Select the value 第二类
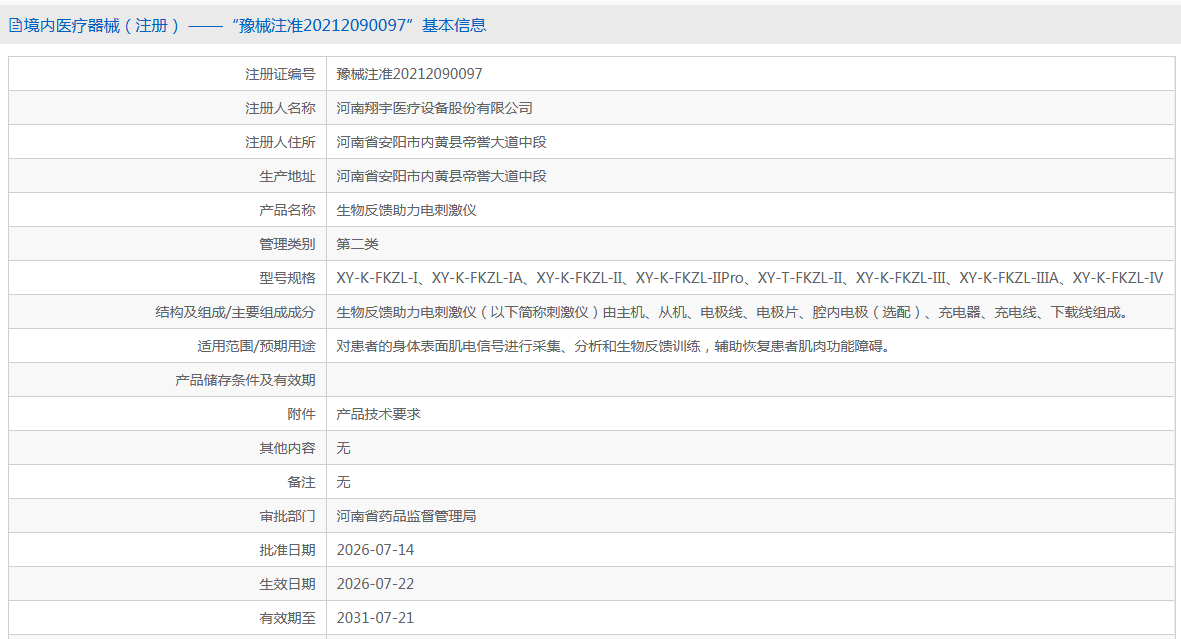The width and height of the screenshot is (1181, 639). point(358,244)
